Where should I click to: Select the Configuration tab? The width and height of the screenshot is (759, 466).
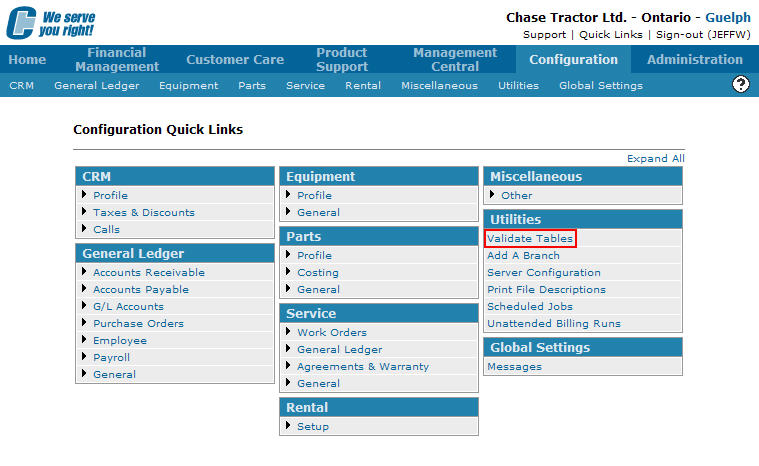click(x=574, y=60)
